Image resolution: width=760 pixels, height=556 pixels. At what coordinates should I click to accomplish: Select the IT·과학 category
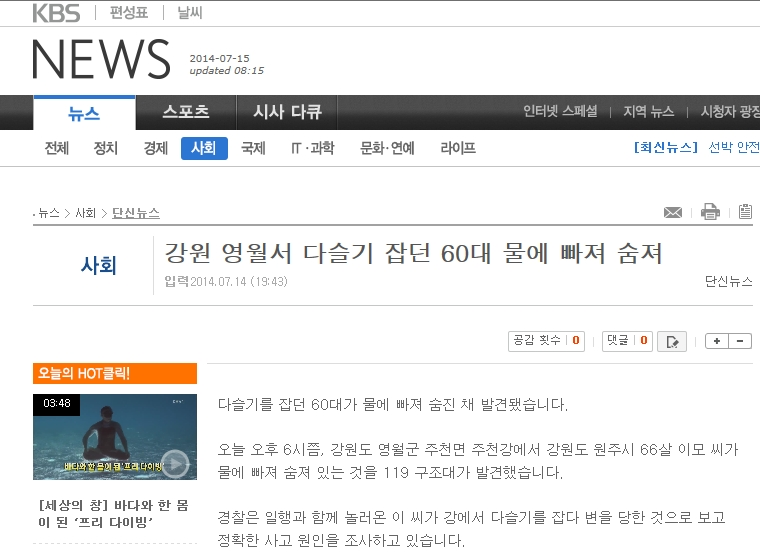pos(312,148)
